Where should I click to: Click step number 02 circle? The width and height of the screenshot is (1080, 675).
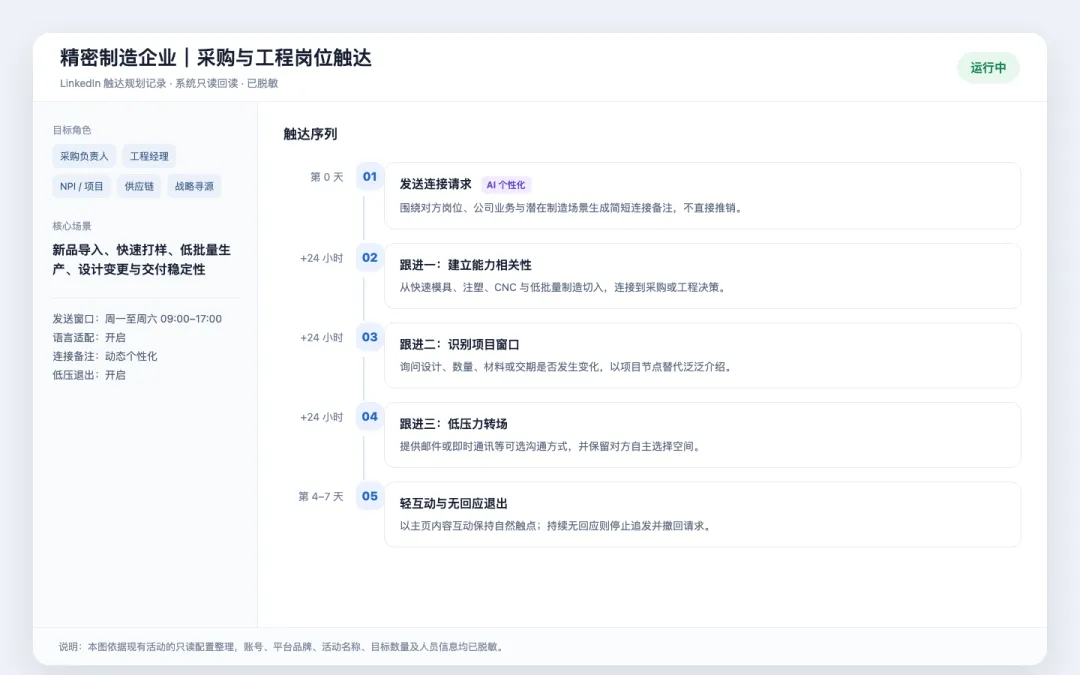click(x=370, y=258)
